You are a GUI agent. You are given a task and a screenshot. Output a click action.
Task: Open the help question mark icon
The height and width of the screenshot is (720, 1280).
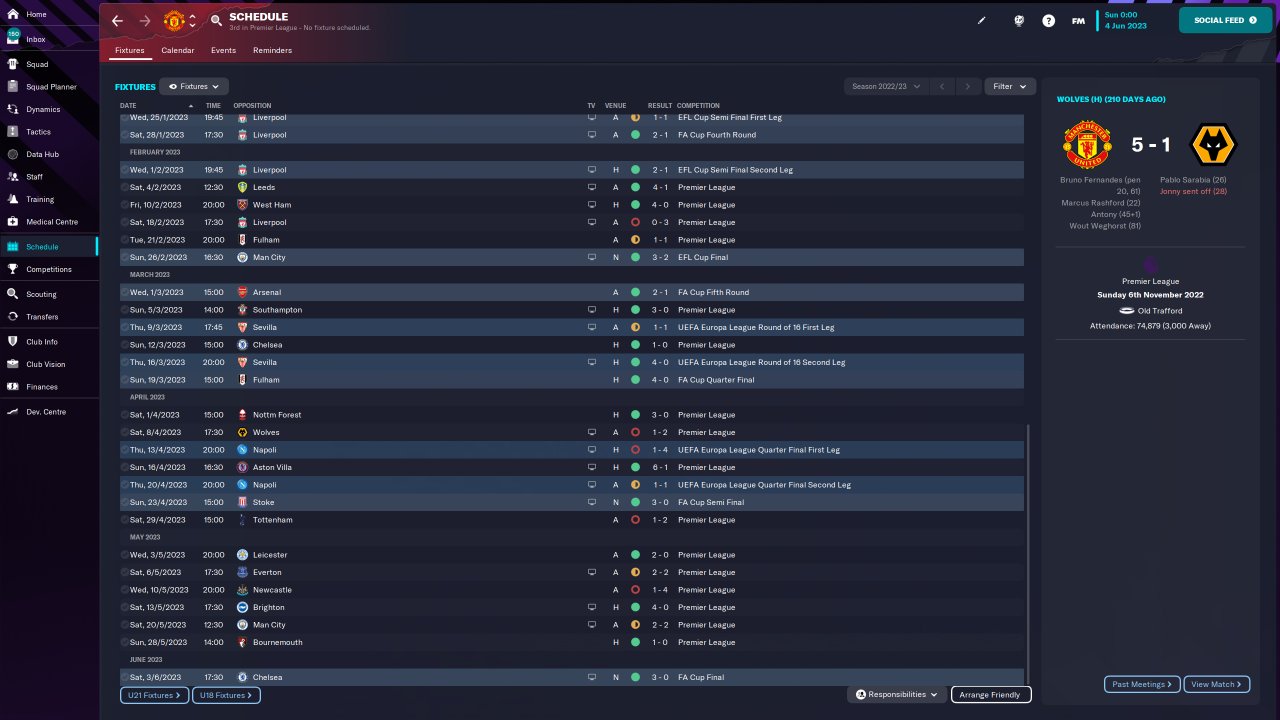(x=1048, y=20)
